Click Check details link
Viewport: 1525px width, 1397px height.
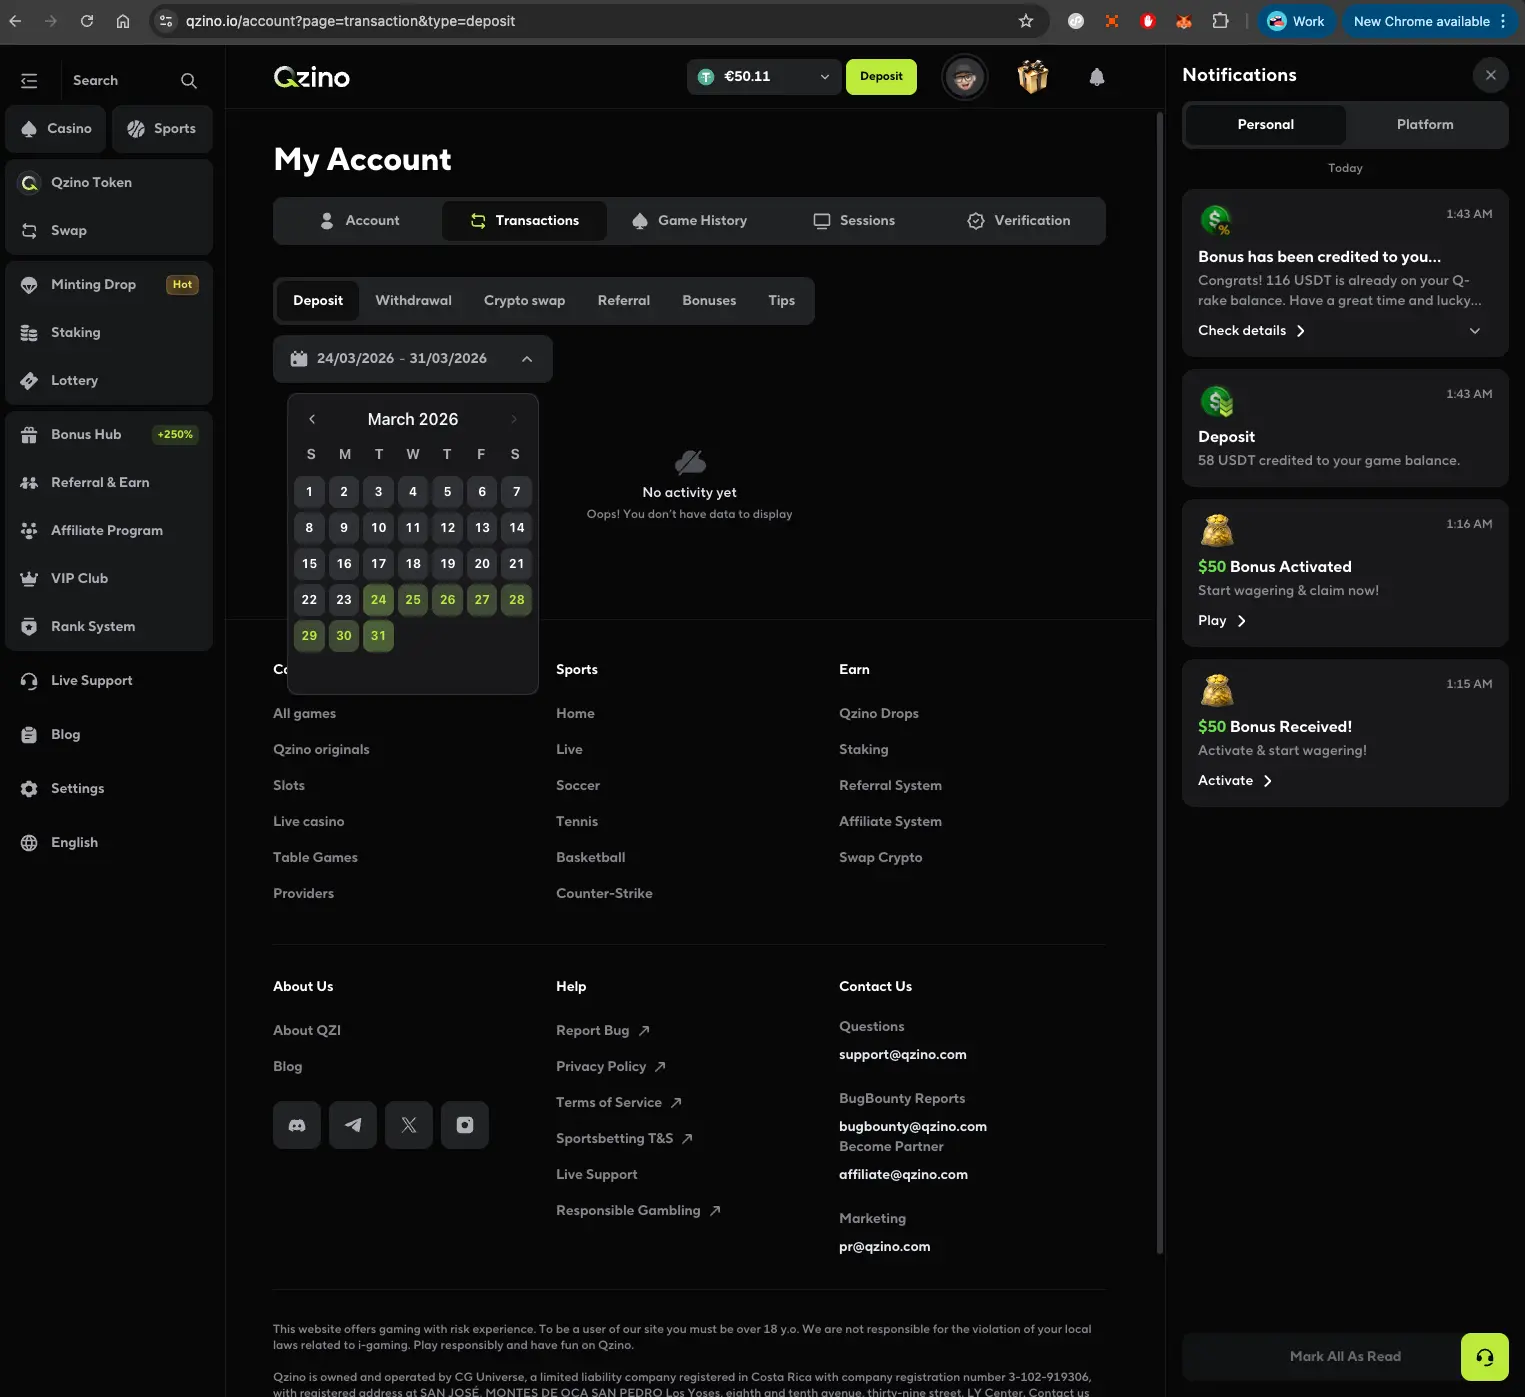[x=1251, y=331]
